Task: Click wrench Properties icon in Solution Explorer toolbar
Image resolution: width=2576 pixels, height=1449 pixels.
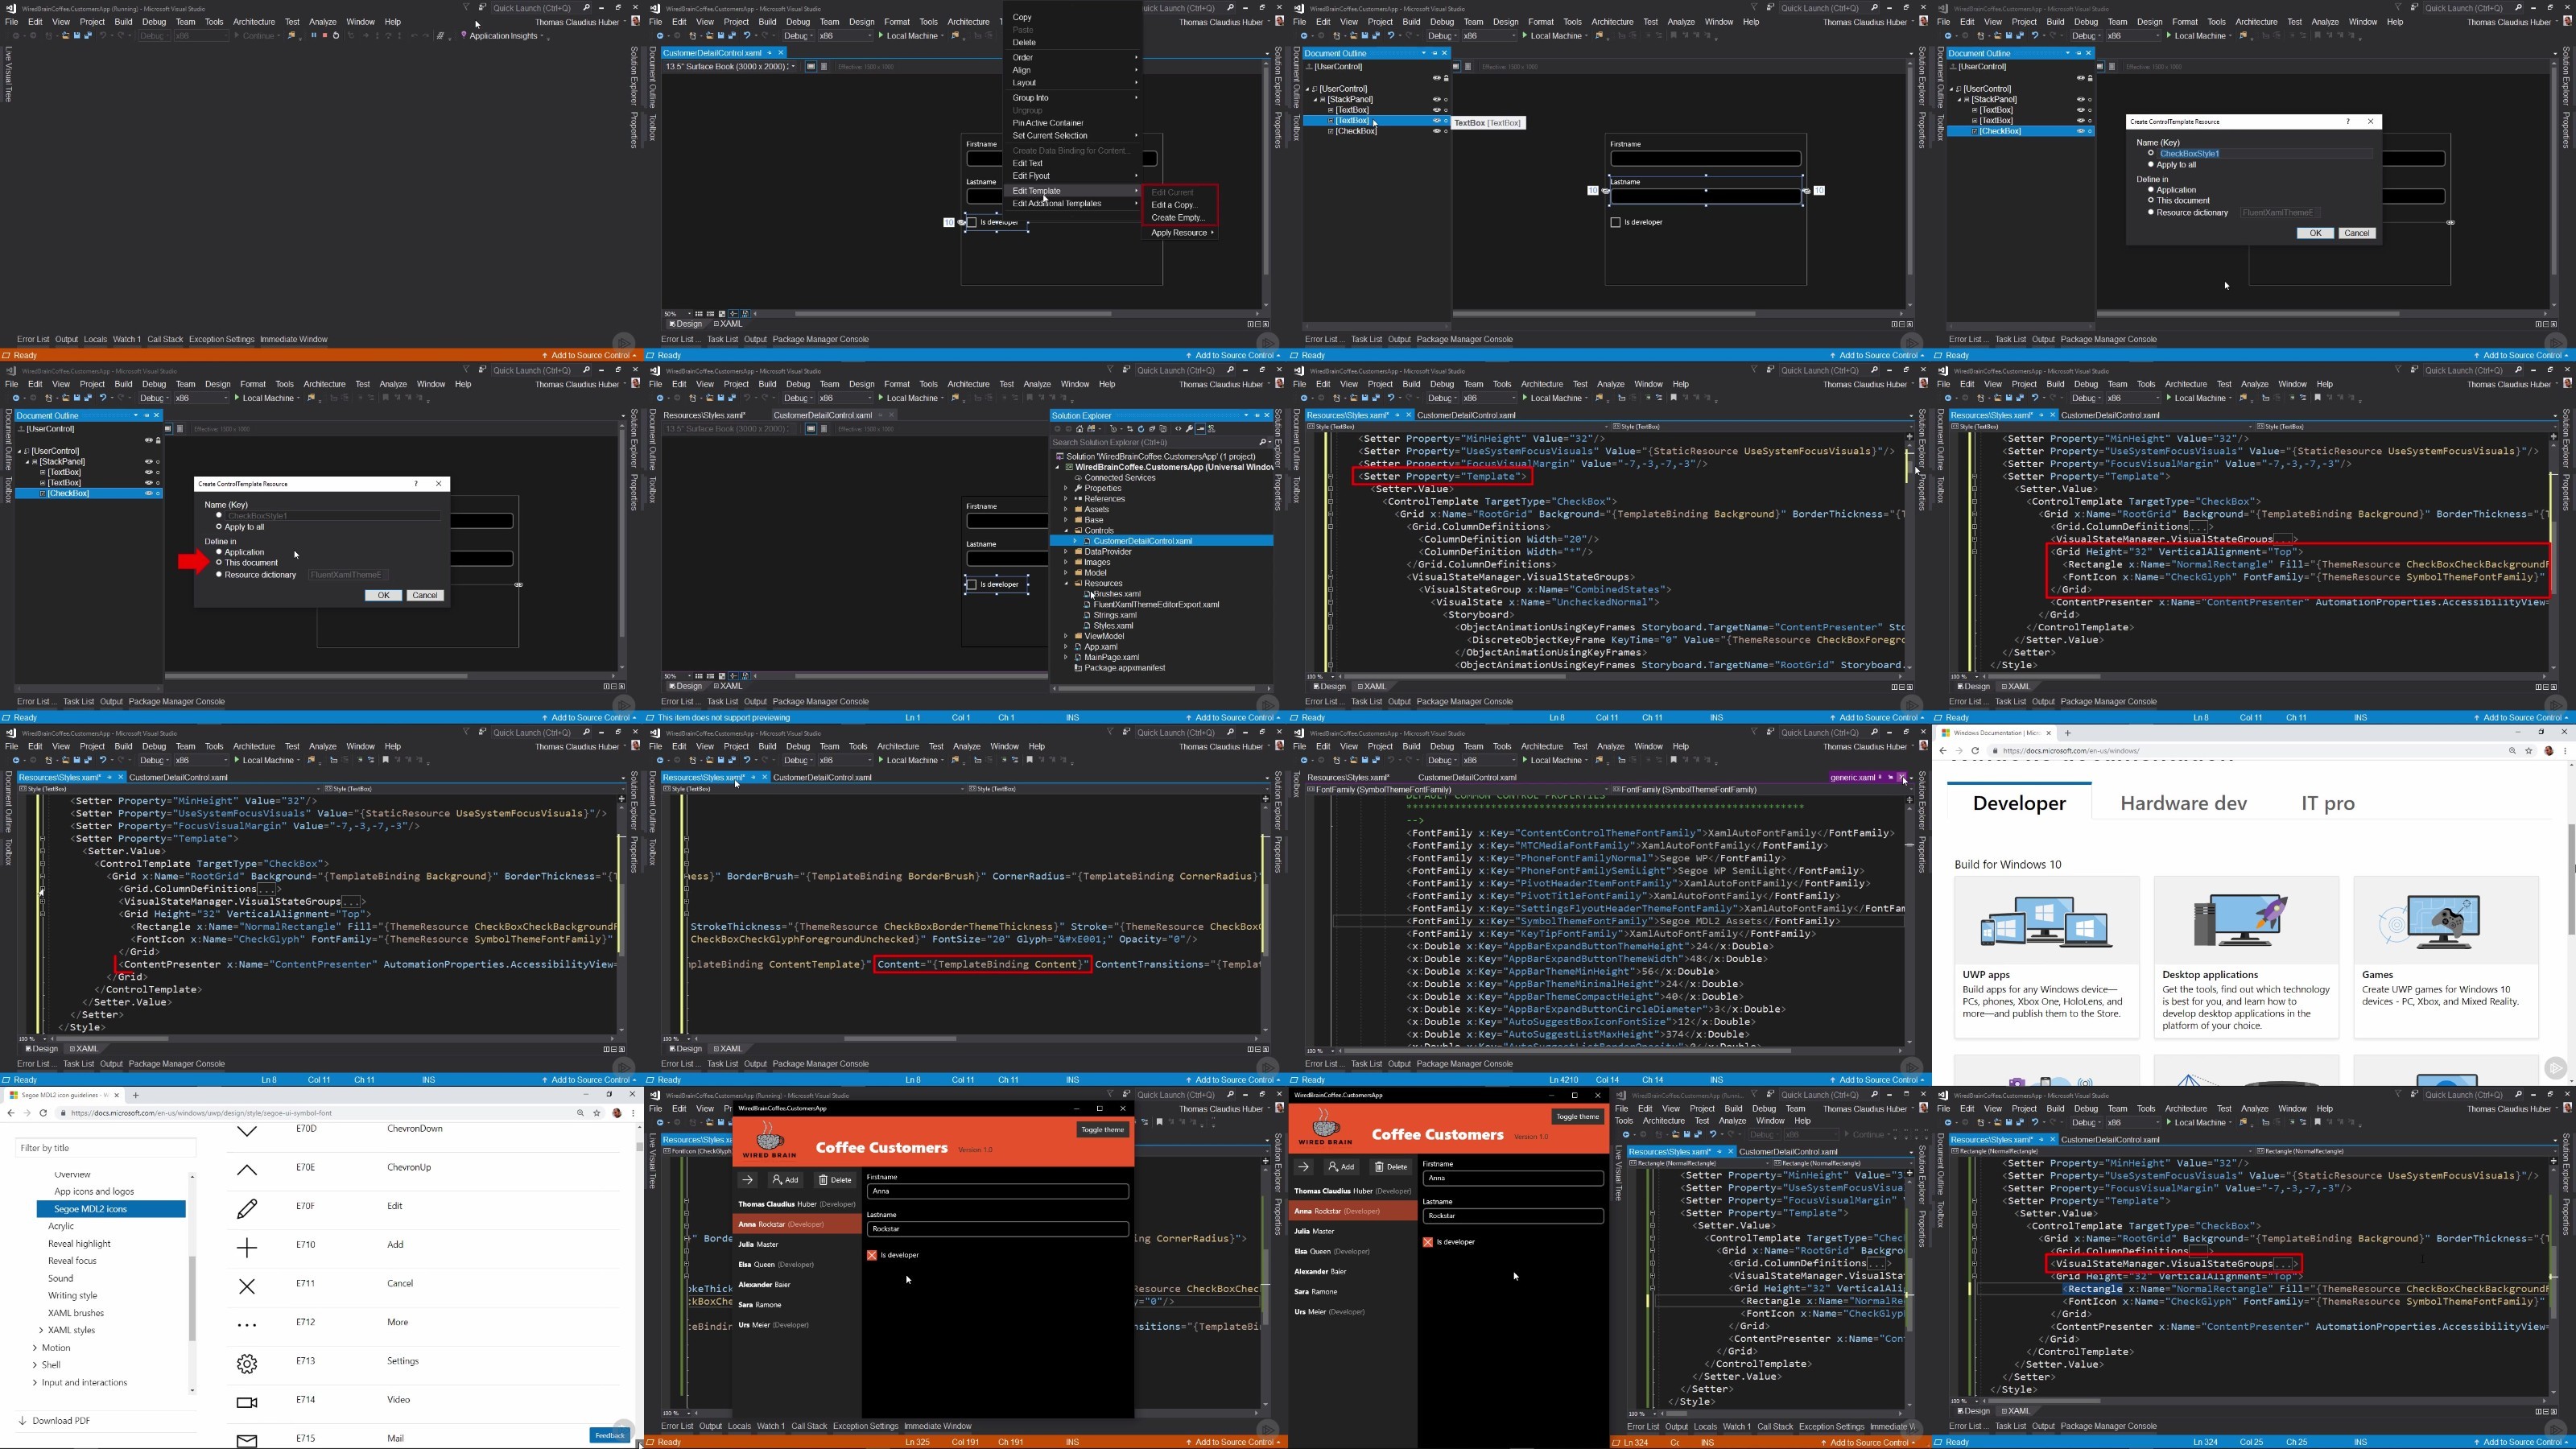Action: pyautogui.click(x=1189, y=429)
